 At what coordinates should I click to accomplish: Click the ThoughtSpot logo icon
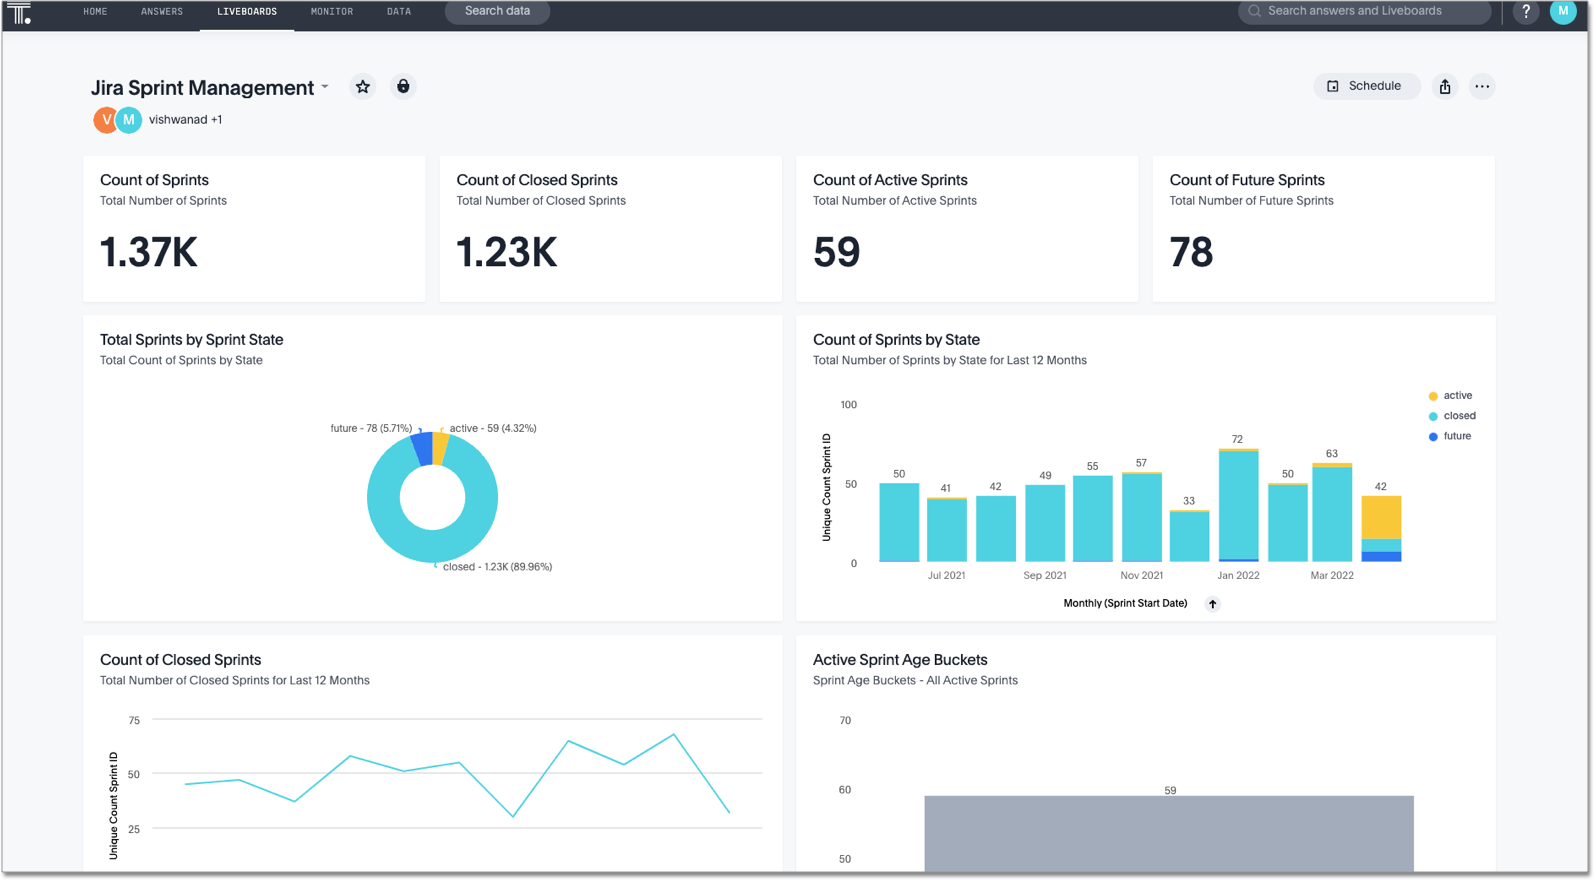[x=20, y=13]
